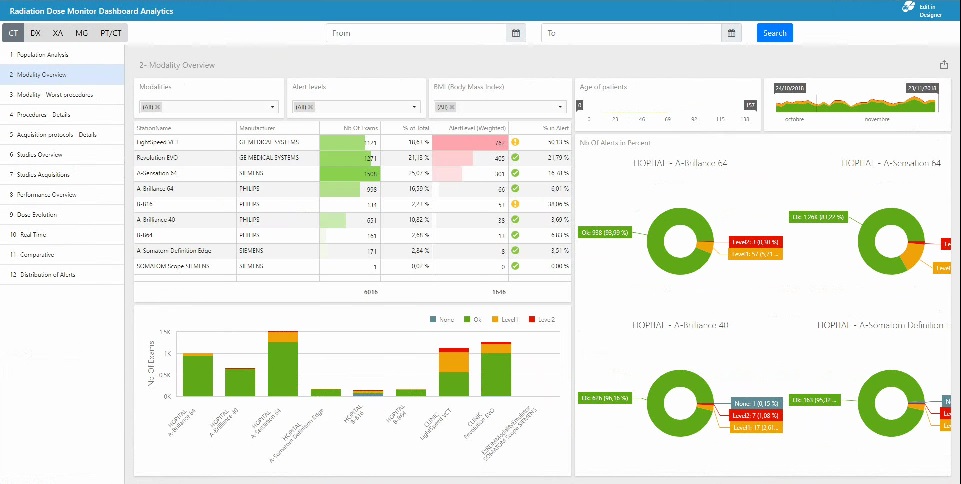
Task: Expand the Alert levels dropdown
Action: pyautogui.click(x=415, y=106)
